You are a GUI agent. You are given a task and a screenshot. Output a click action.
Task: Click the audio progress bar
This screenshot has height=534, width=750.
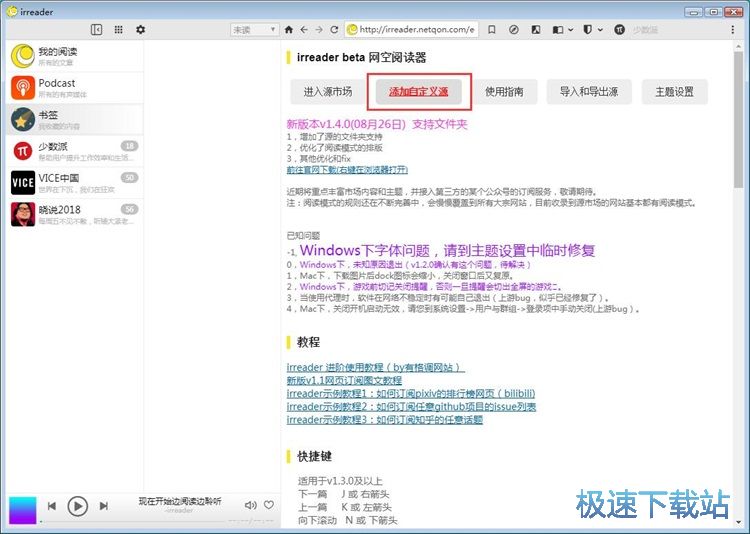134,521
